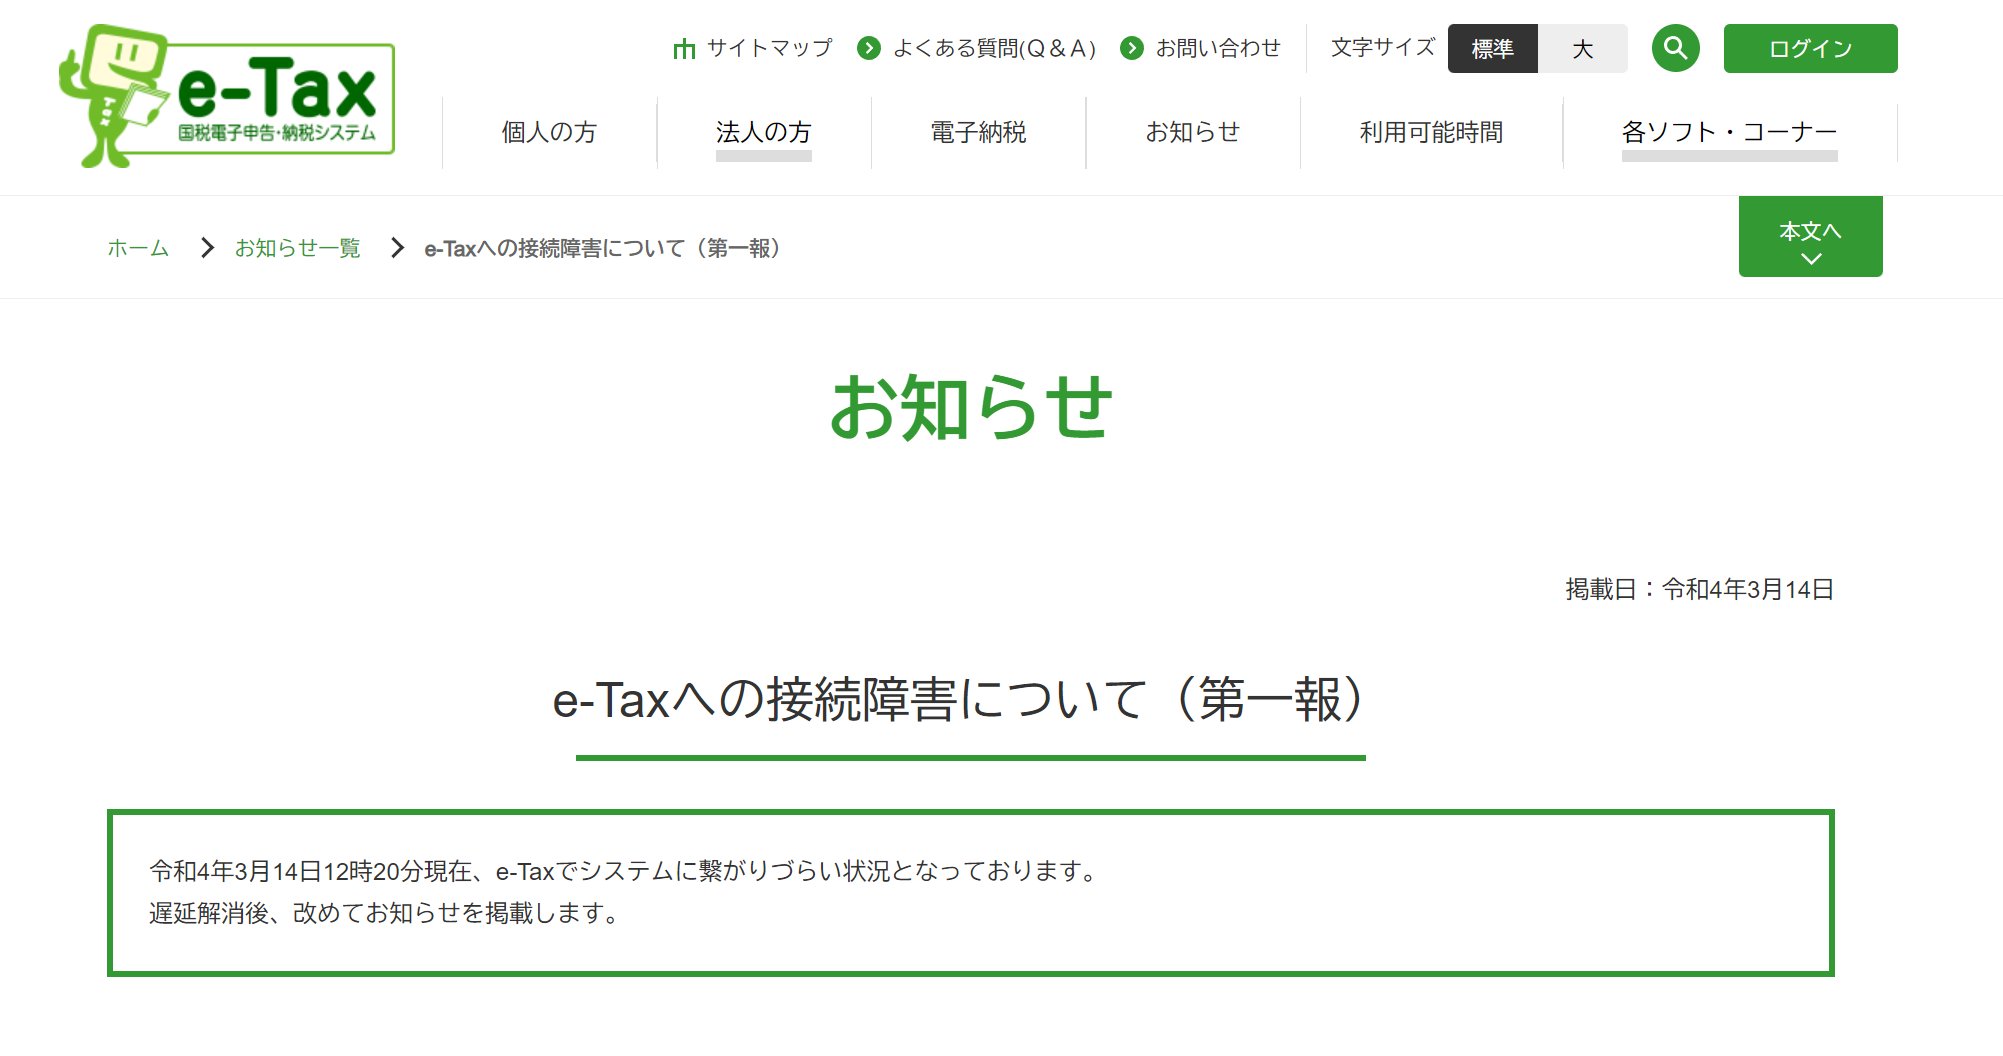Click the 遅延解消後 notice line
Screen dimensions: 2003x1056
383,913
